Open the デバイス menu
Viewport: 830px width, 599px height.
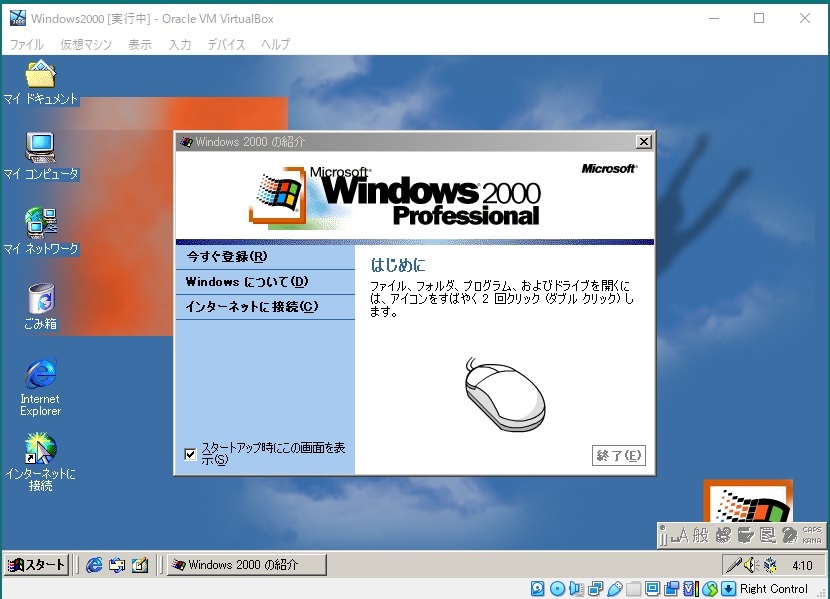pyautogui.click(x=226, y=44)
